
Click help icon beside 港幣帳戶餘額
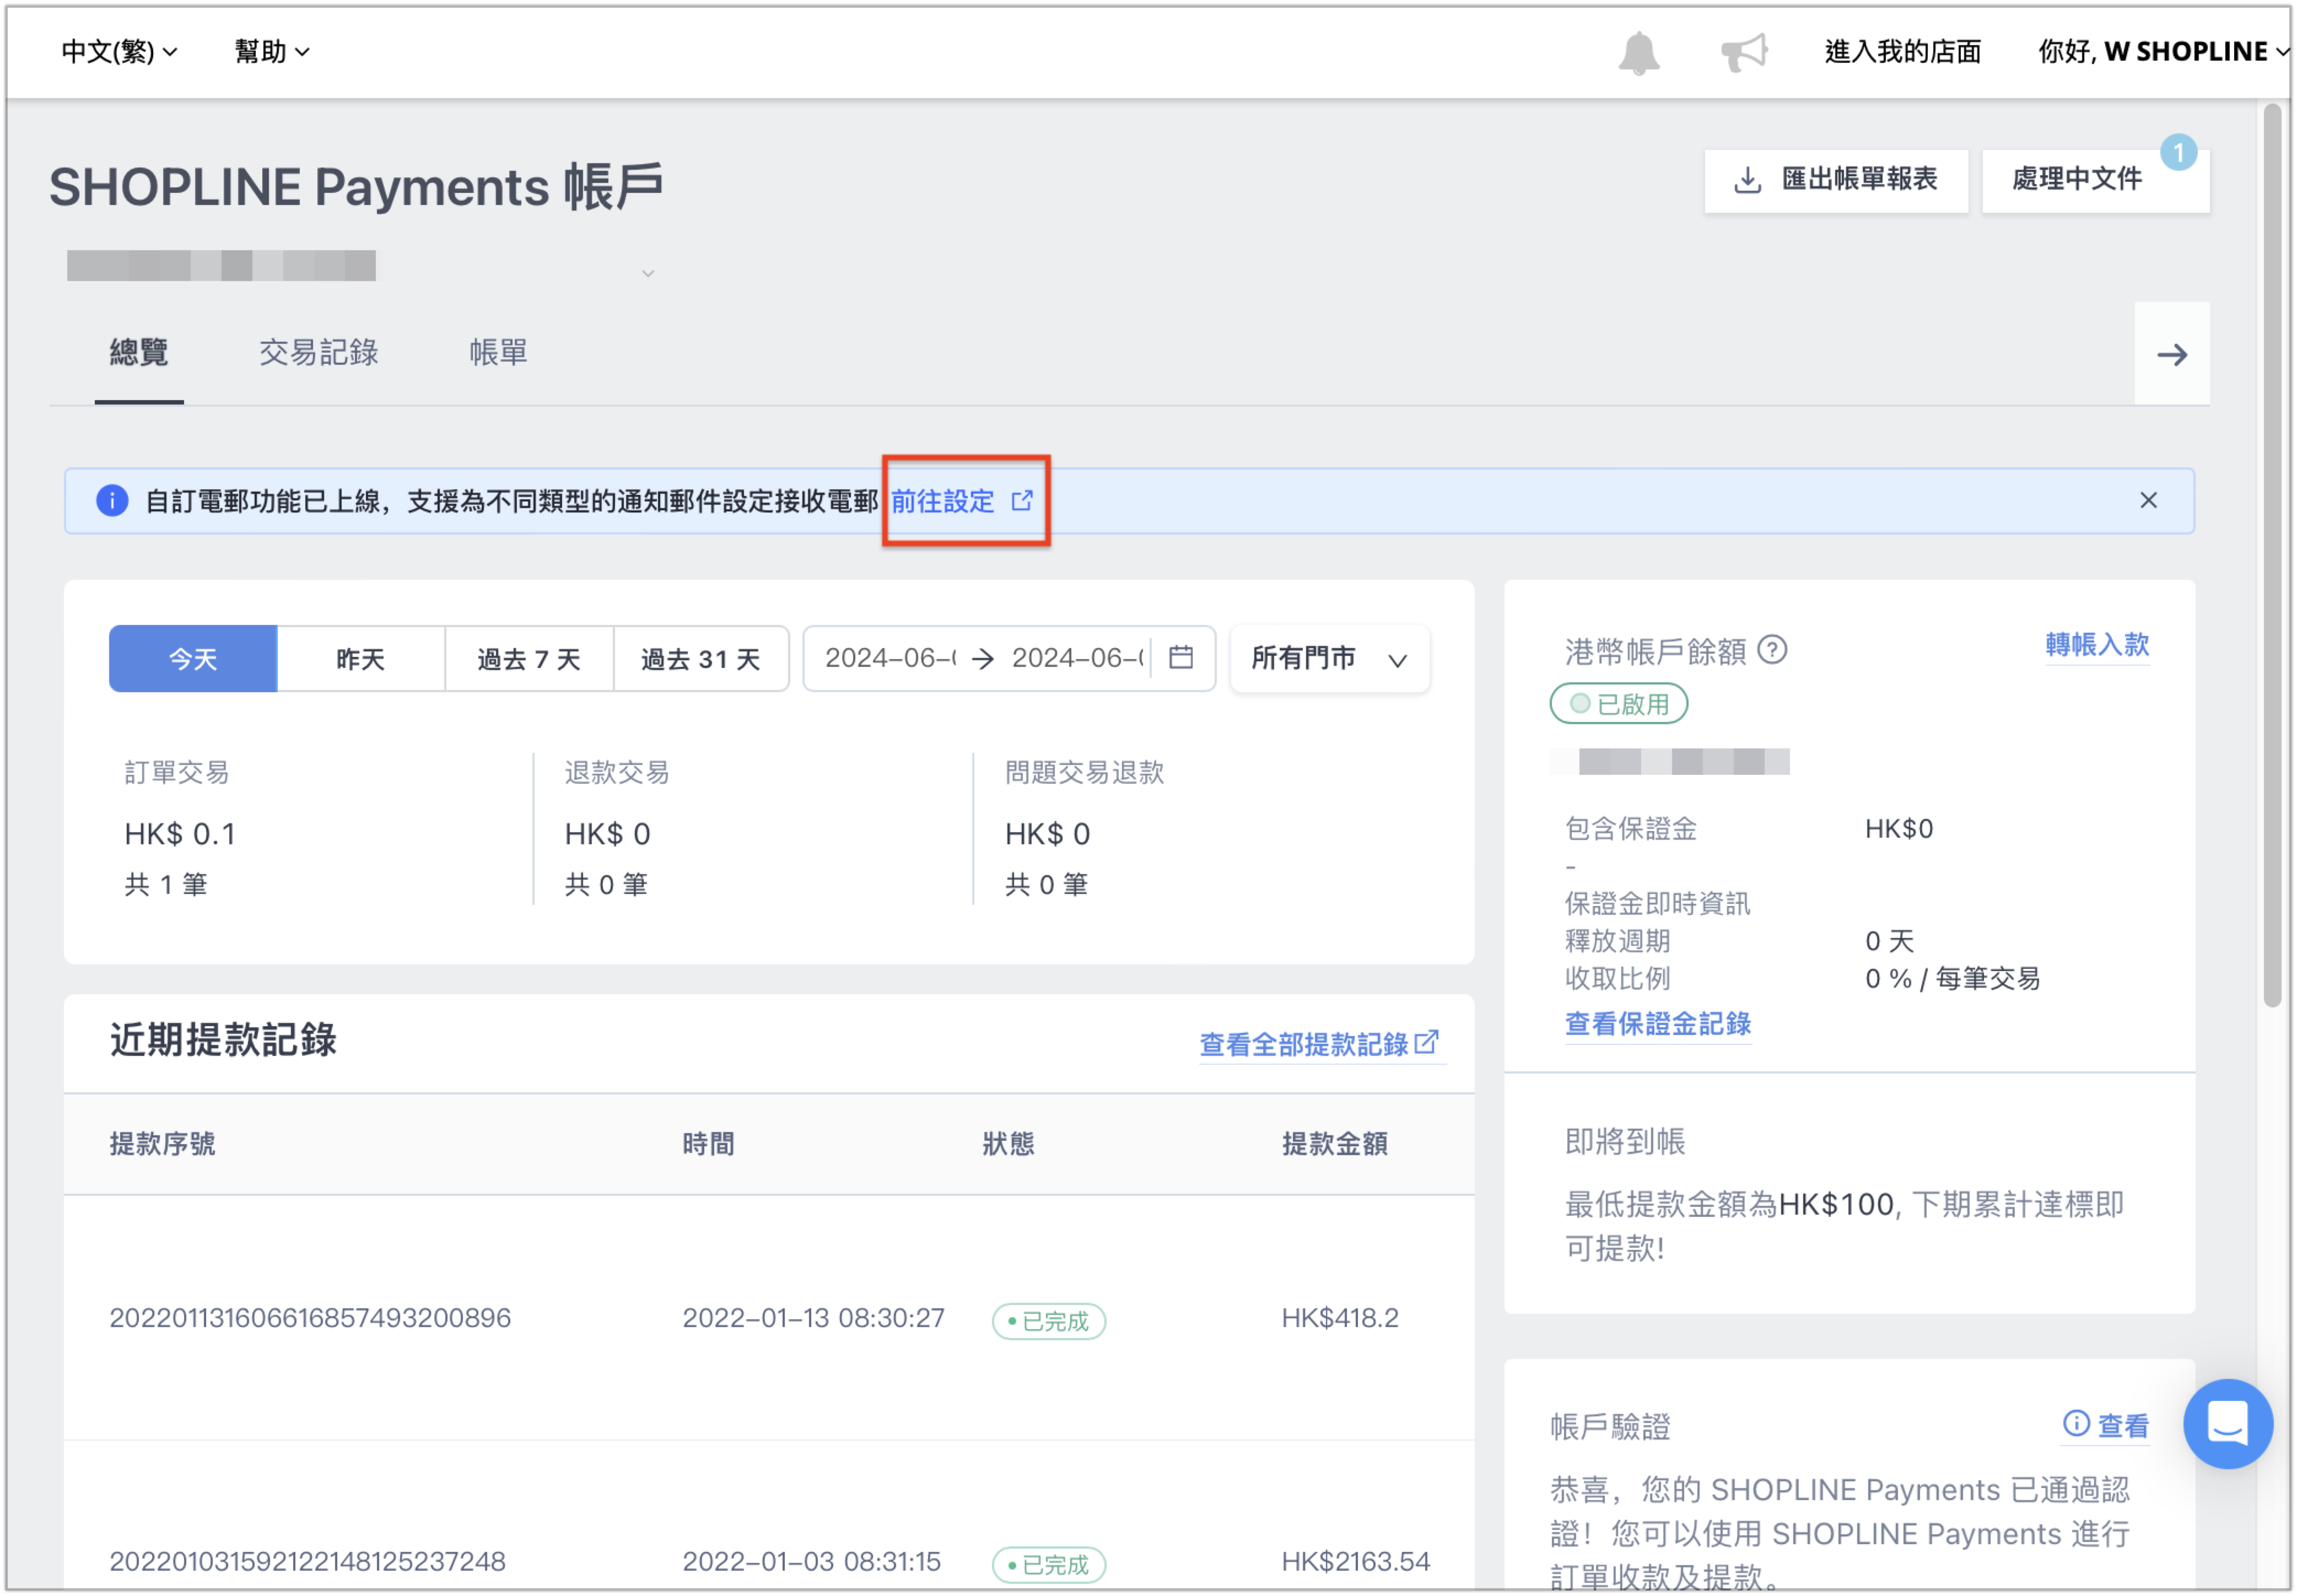[x=1771, y=650]
